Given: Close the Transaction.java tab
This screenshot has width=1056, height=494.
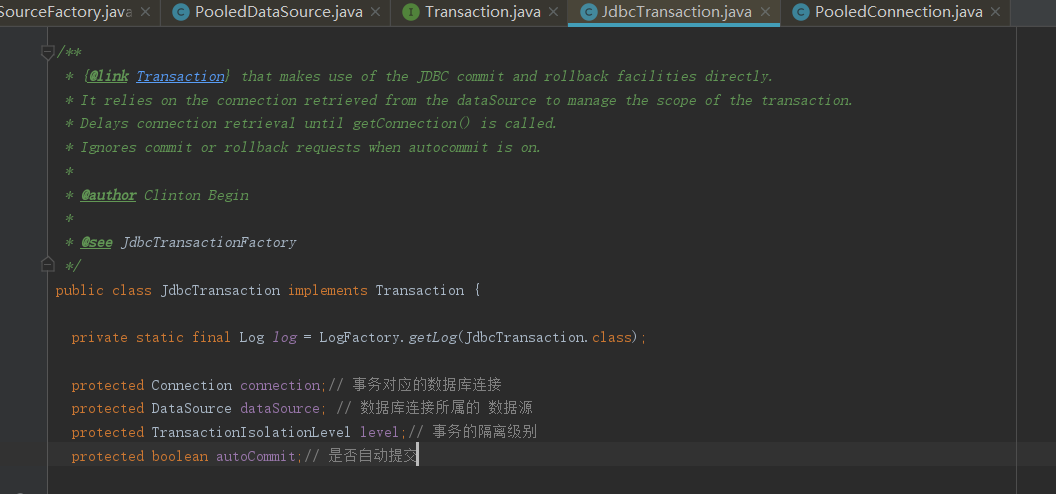Looking at the screenshot, I should (x=554, y=12).
